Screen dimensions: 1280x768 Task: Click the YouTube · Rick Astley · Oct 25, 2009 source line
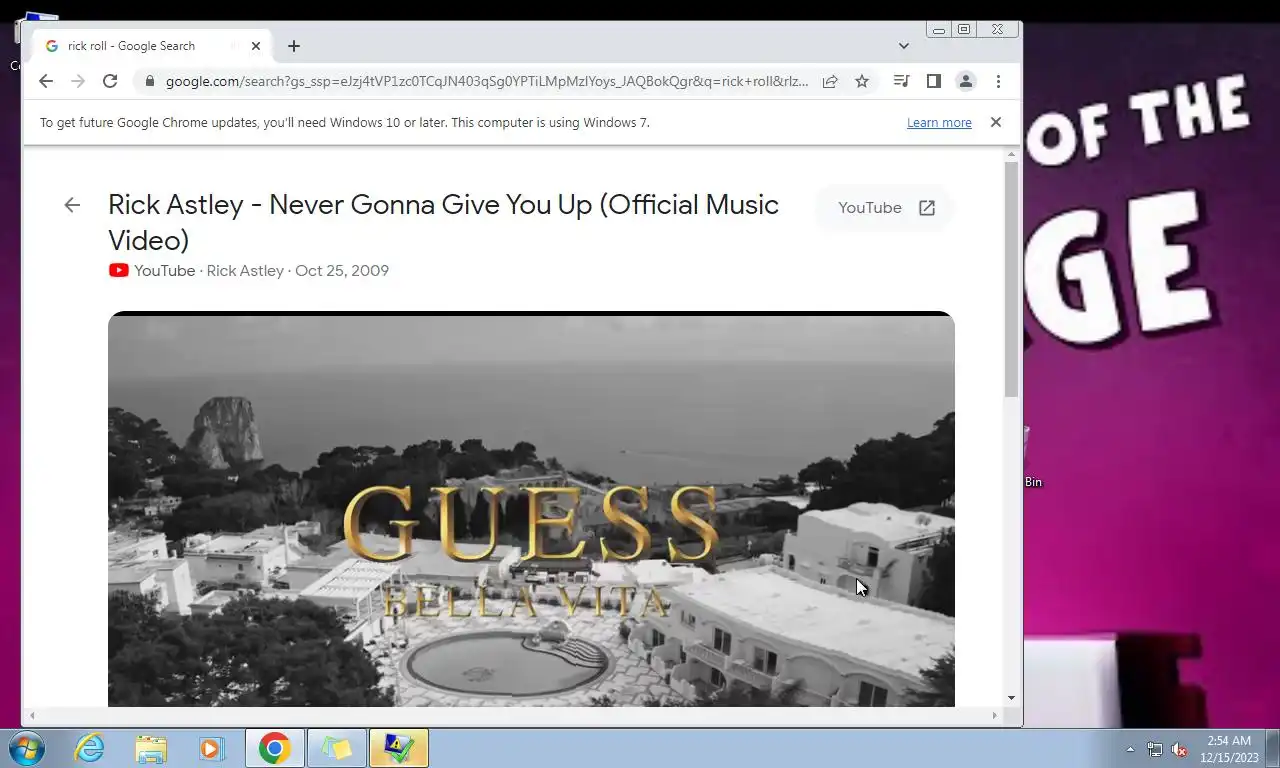(x=249, y=270)
